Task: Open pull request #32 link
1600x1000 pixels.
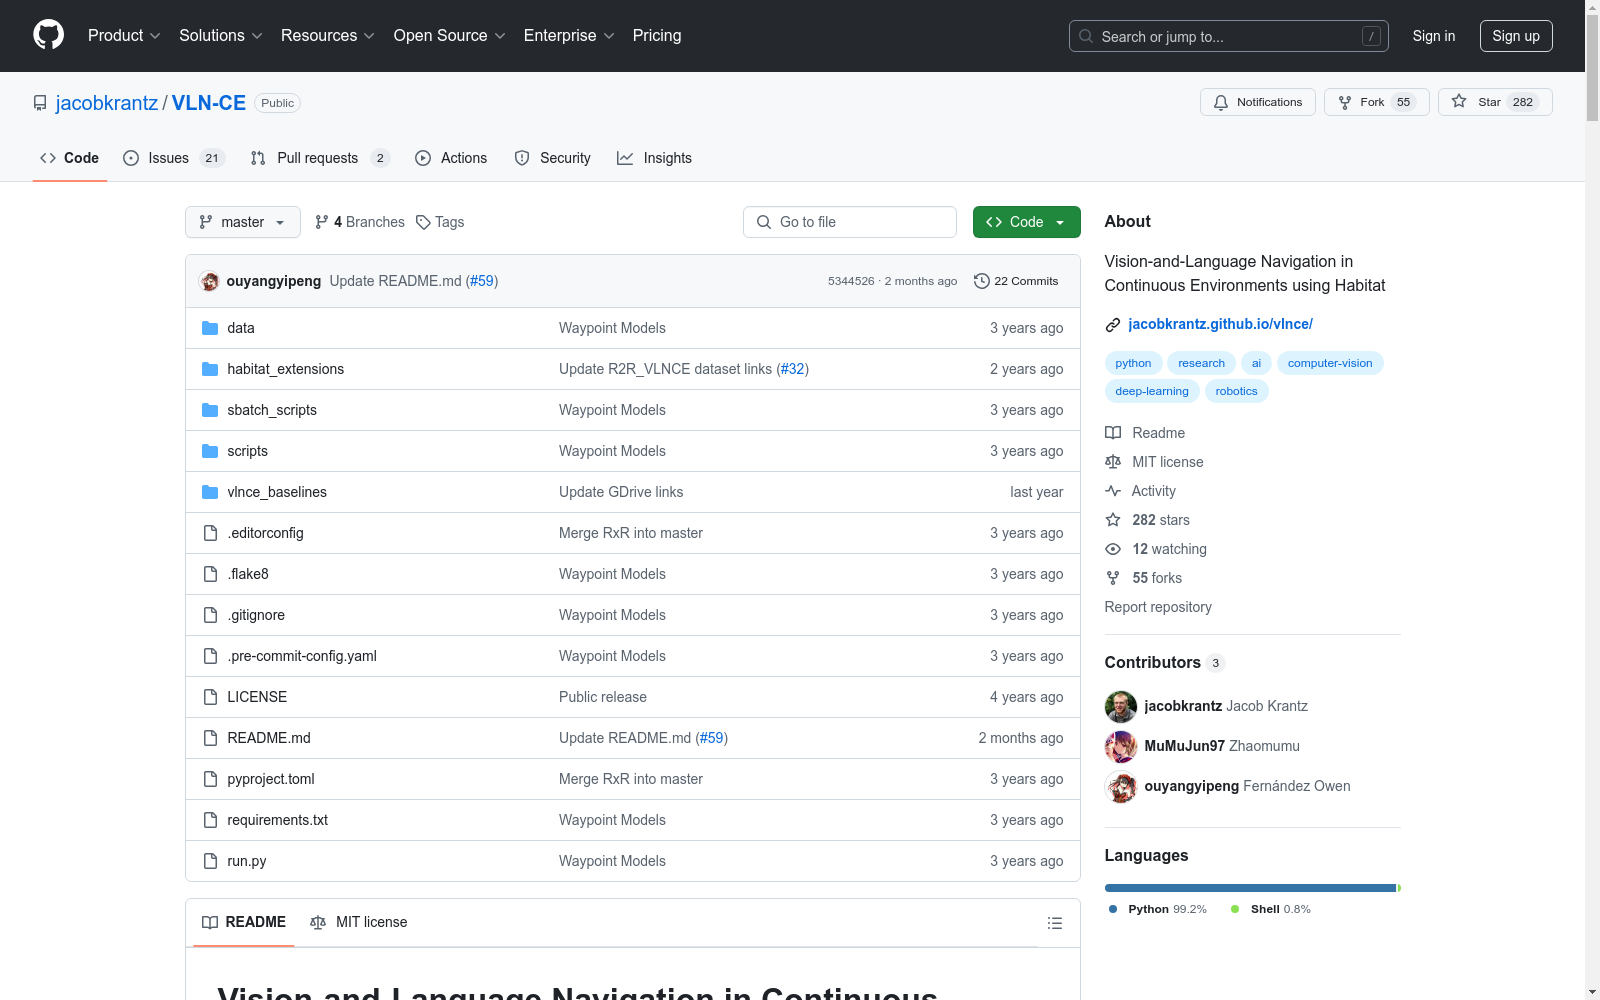Action: [792, 369]
